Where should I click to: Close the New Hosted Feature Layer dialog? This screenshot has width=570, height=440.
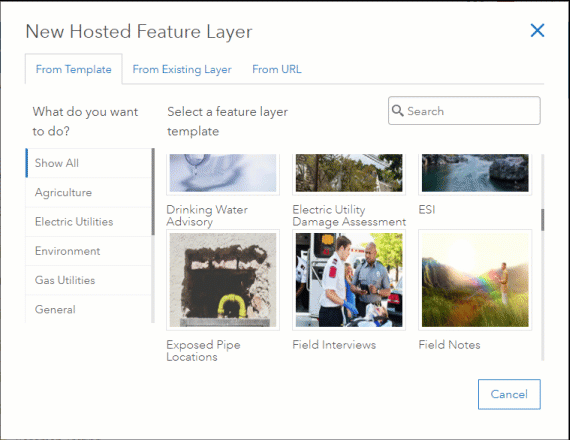point(537,31)
